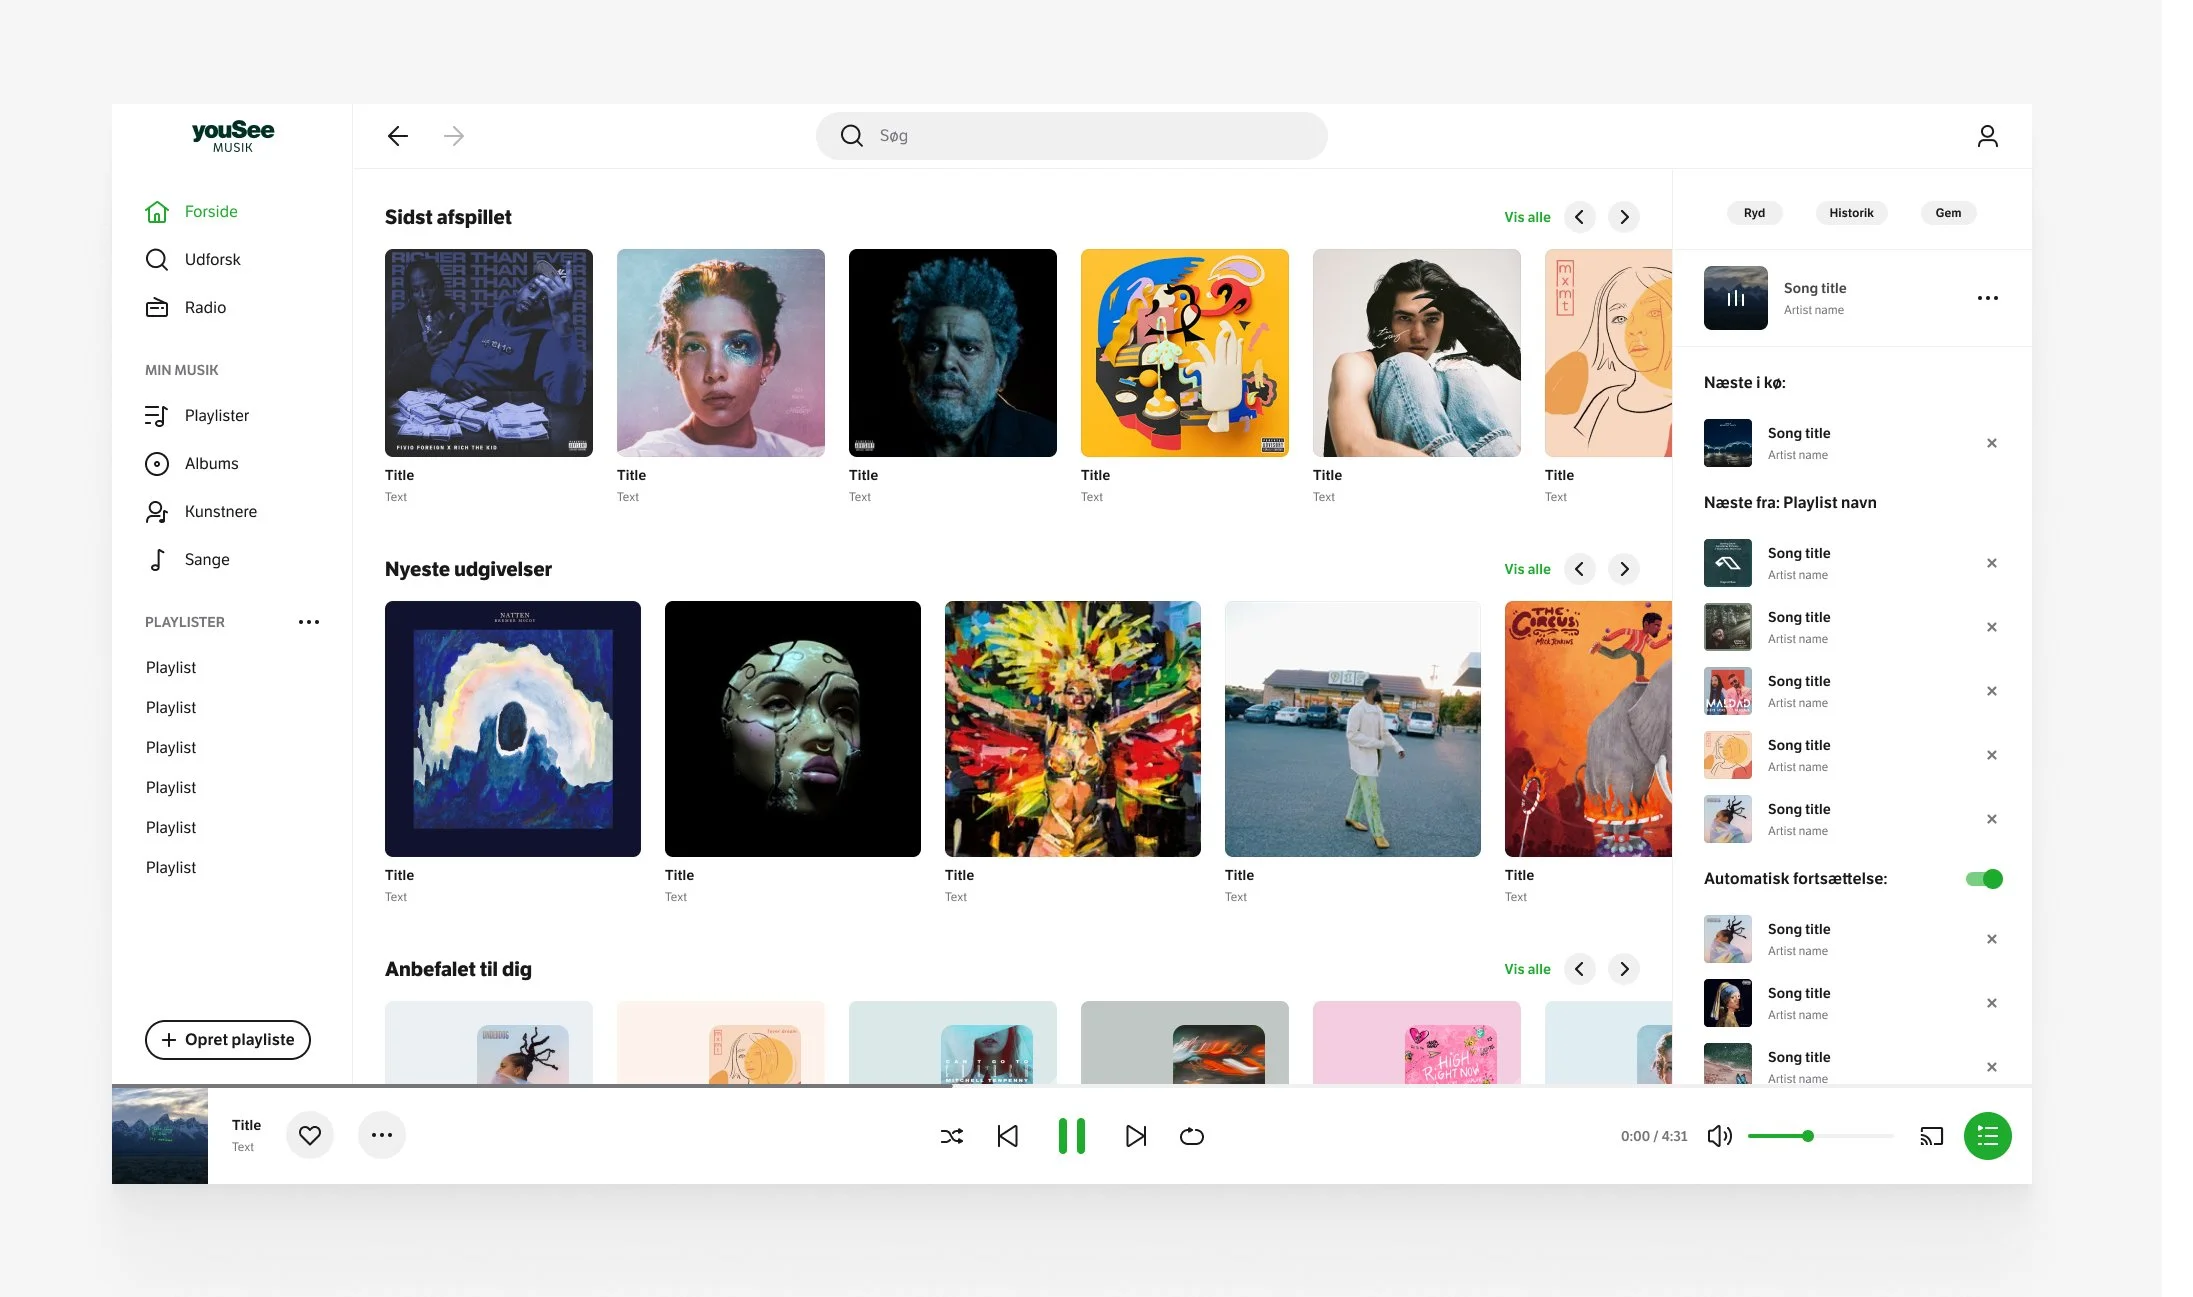
Task: Click the search magnifier icon
Action: point(851,136)
